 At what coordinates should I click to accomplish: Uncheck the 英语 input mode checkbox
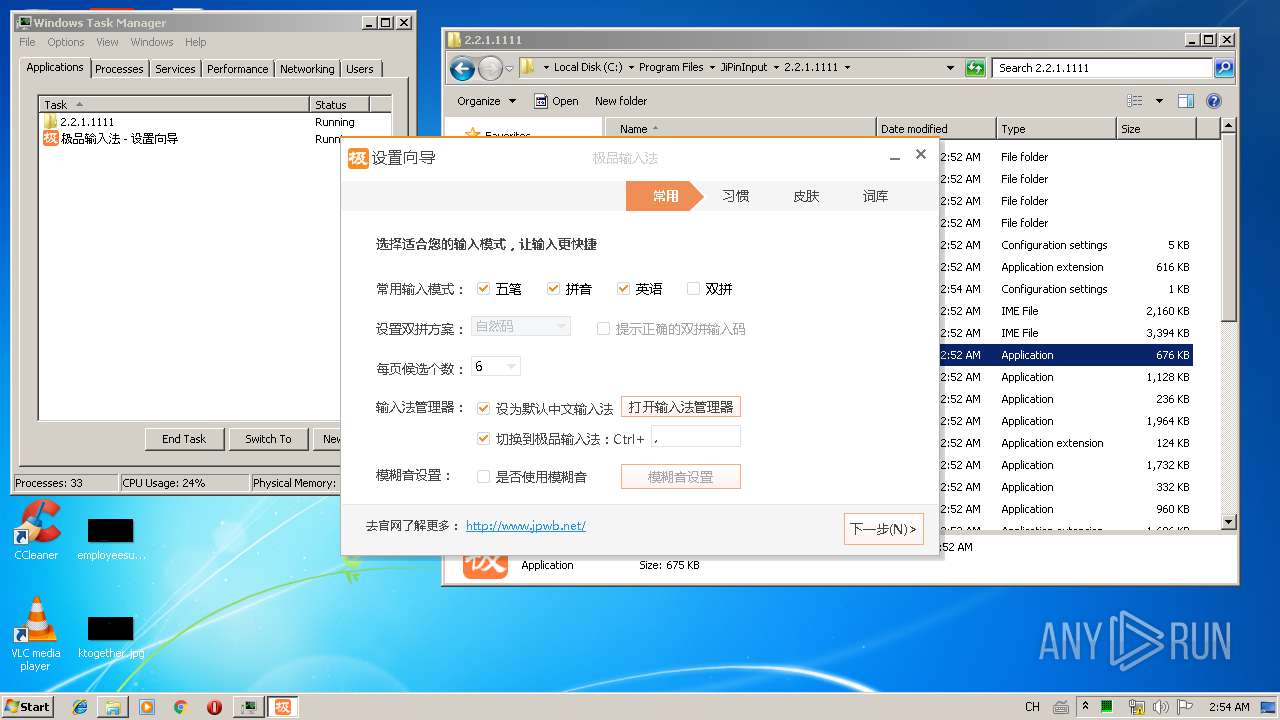coord(624,289)
